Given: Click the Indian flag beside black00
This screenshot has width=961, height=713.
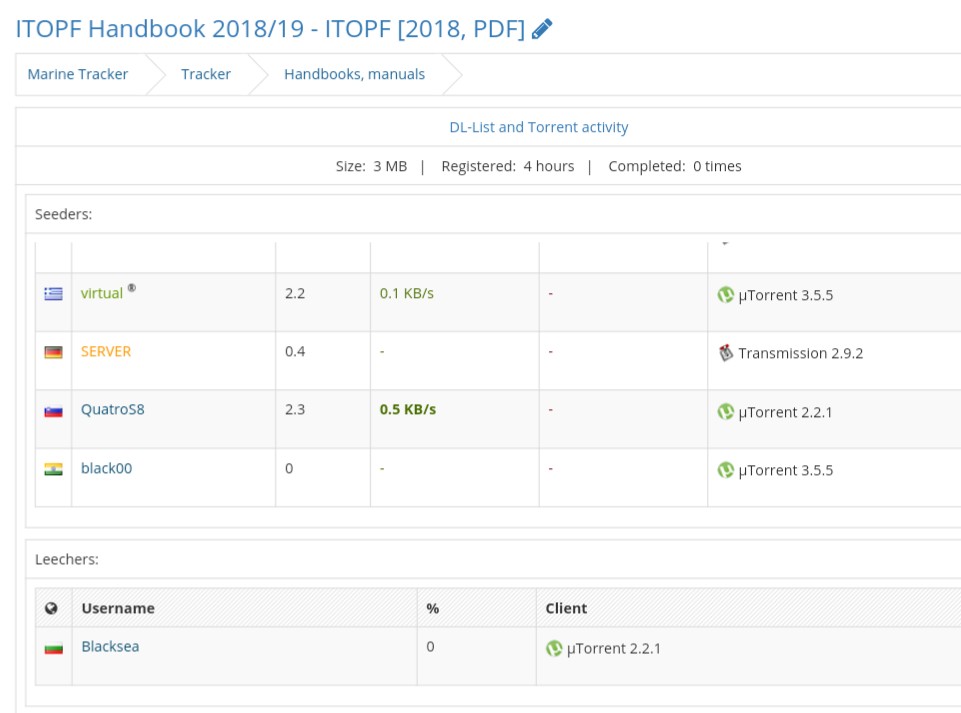Looking at the screenshot, I should [x=54, y=469].
